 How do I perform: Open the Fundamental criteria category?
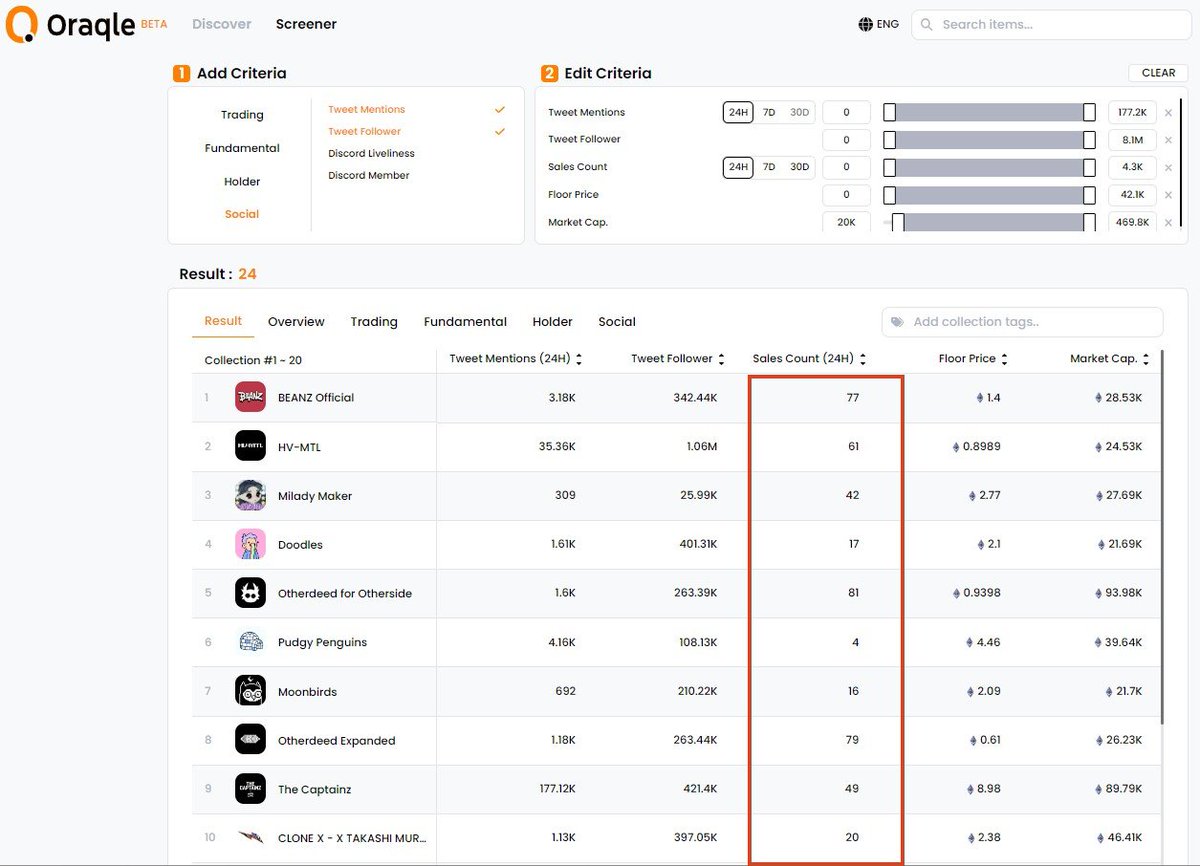click(x=242, y=148)
